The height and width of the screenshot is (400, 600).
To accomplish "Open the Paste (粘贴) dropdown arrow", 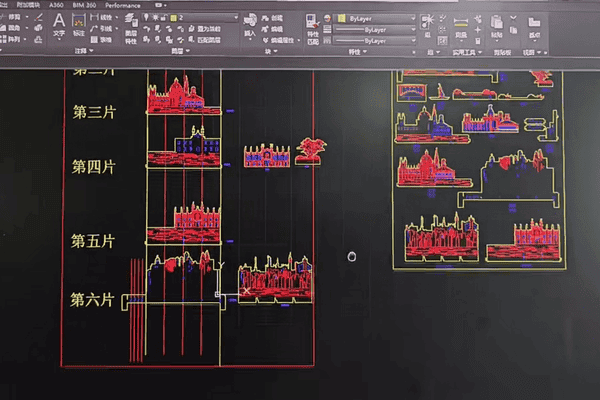I will point(496,40).
